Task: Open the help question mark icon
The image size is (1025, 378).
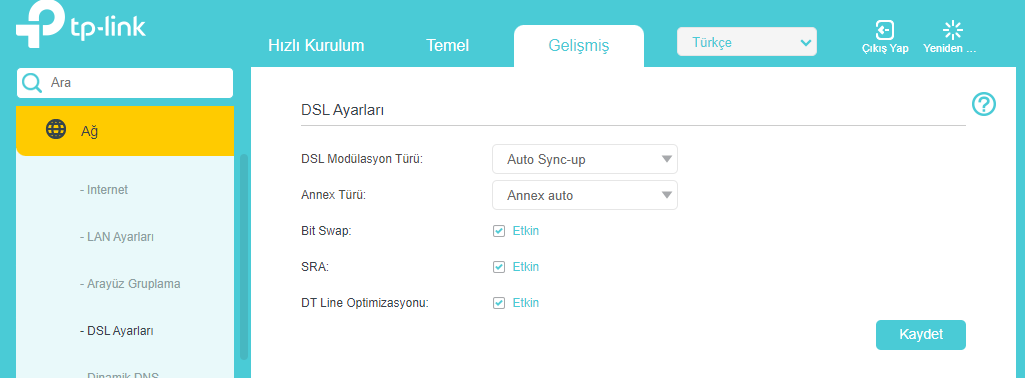Action: point(984,104)
